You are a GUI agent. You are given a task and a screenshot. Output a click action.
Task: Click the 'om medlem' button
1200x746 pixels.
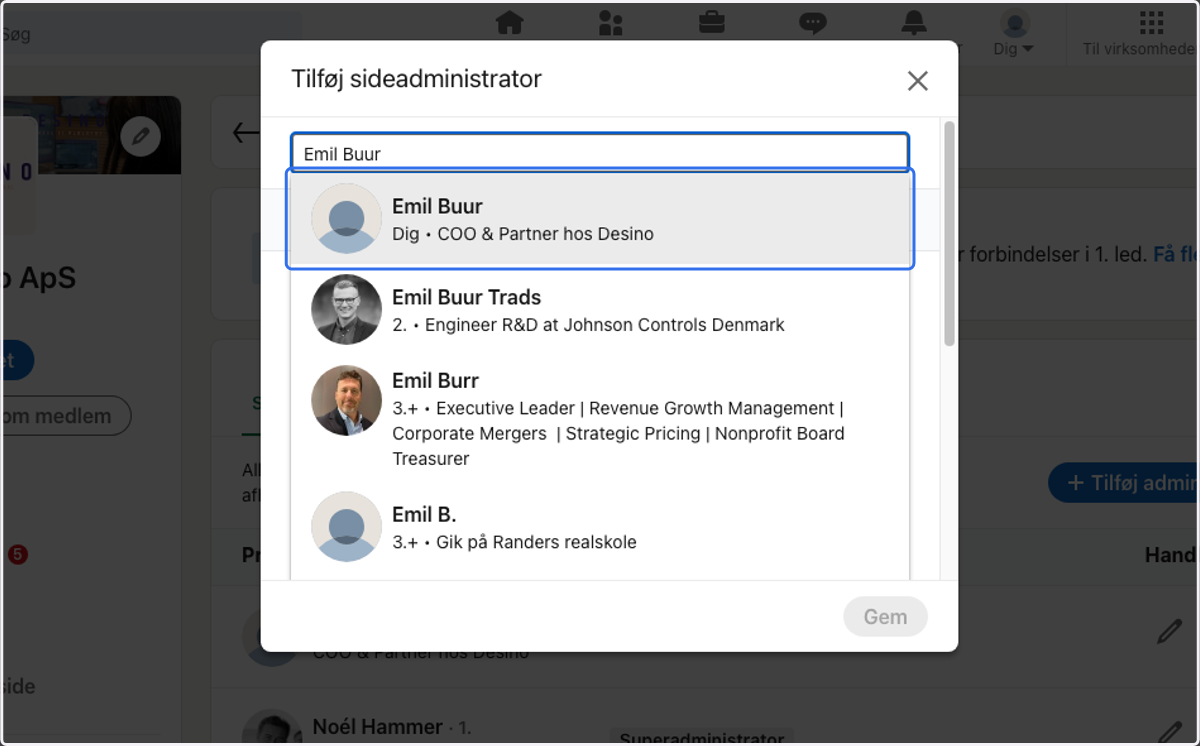tap(65, 416)
